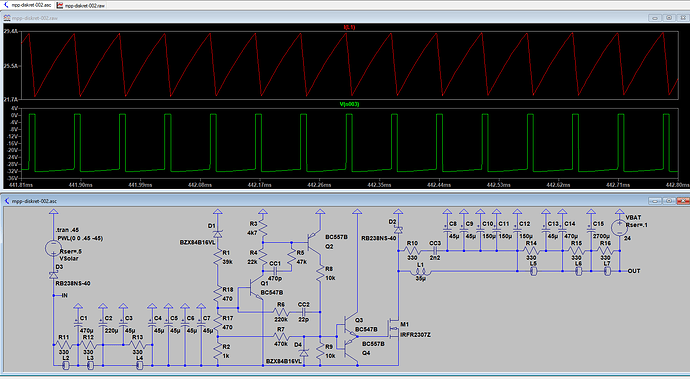Screen dimensions: 690x379
Task: Select the VBAT voltage source symbol
Action: tap(619, 228)
